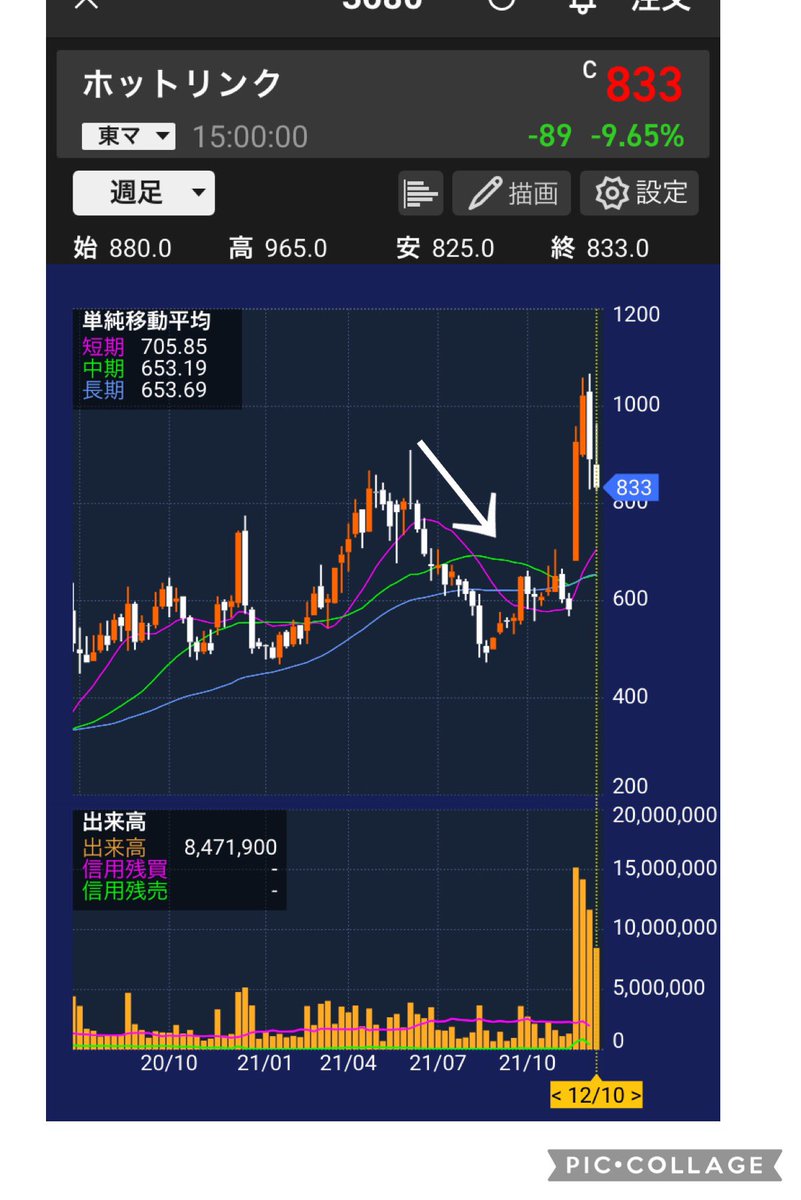
Task: Click the 15,000,000 volume axis label
Action: coord(664,868)
